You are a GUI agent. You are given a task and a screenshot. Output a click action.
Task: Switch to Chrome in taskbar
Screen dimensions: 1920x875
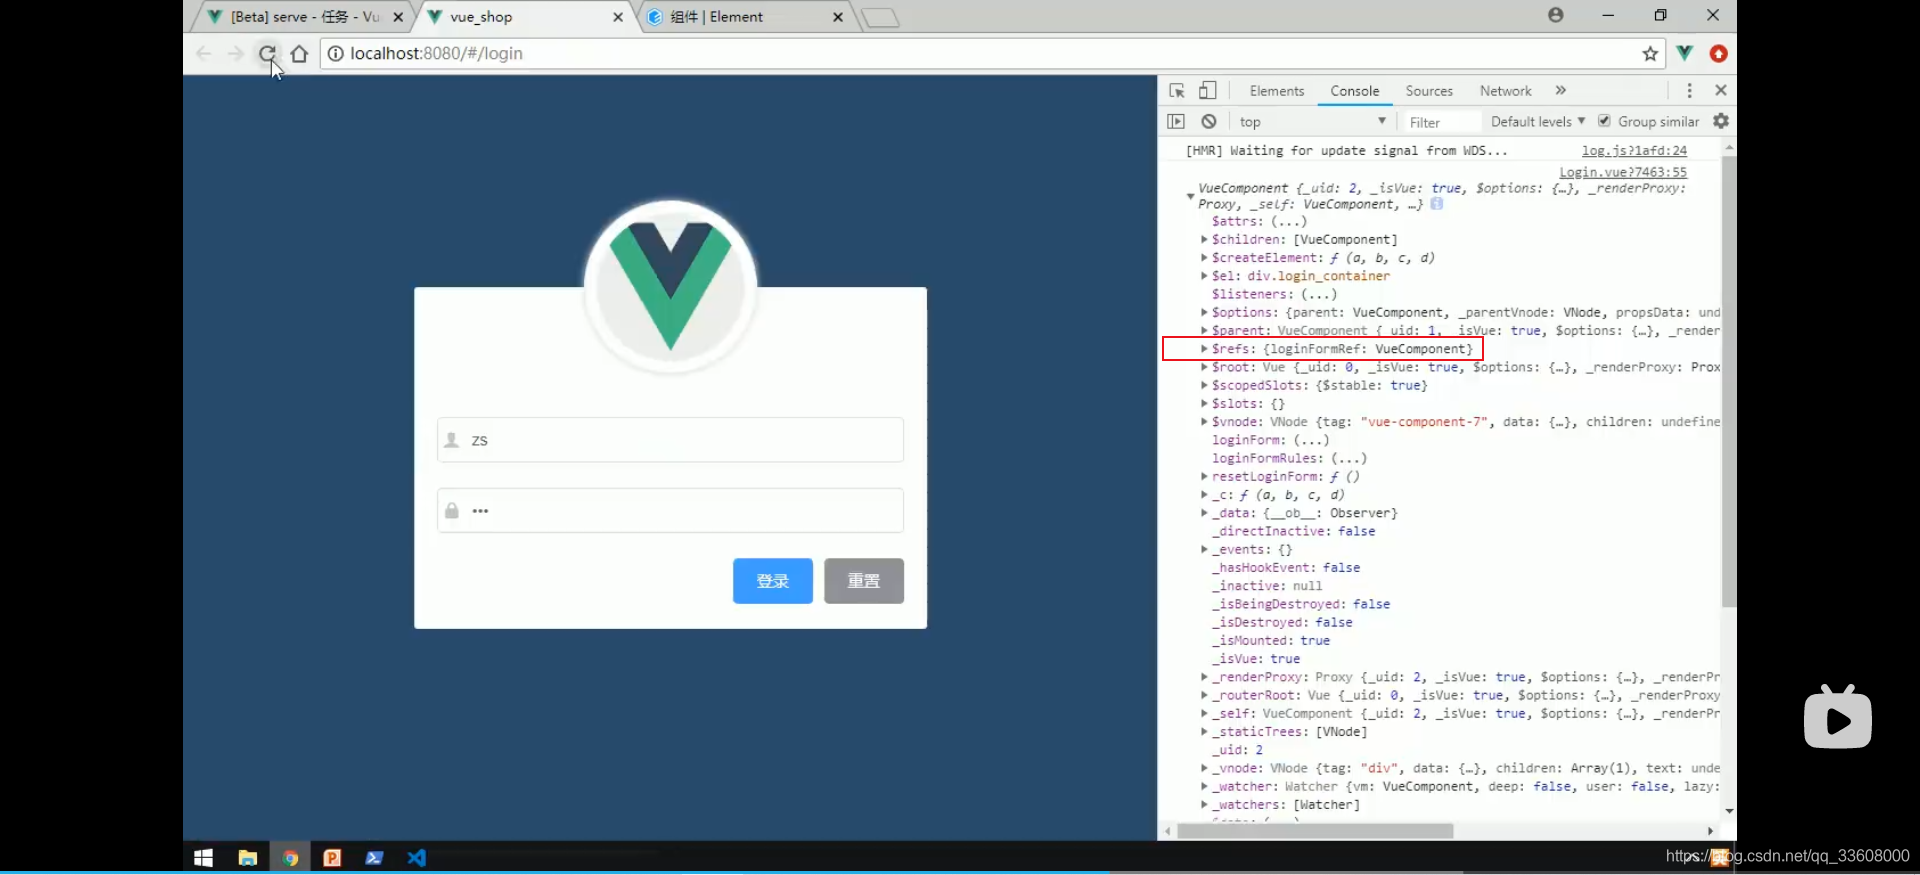click(290, 858)
